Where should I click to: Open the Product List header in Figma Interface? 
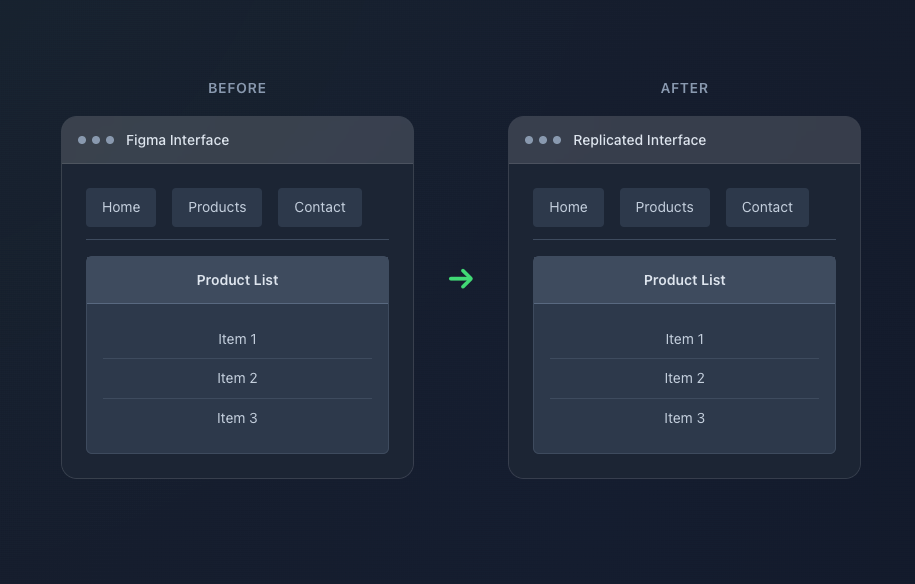(x=237, y=280)
